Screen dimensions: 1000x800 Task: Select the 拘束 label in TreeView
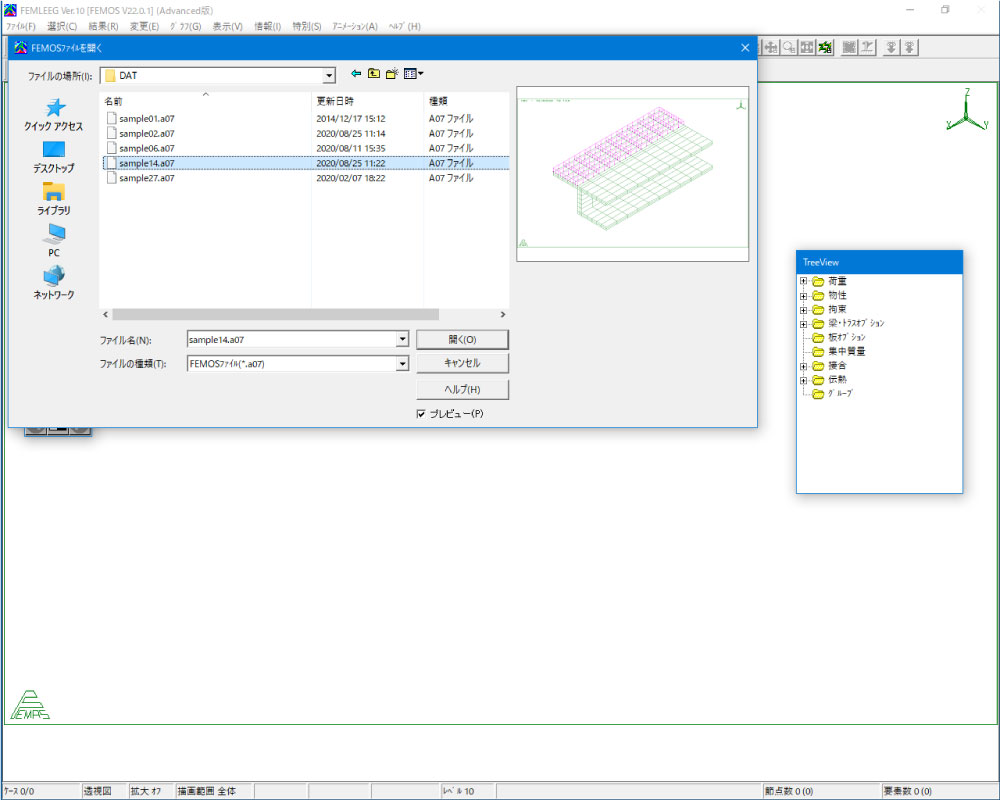coord(837,309)
